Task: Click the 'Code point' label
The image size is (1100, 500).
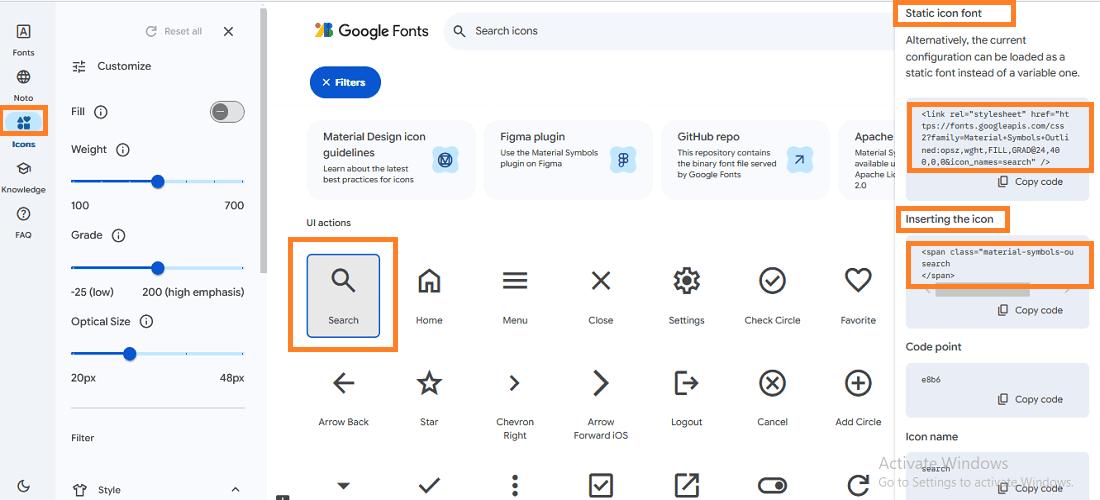Action: [933, 347]
